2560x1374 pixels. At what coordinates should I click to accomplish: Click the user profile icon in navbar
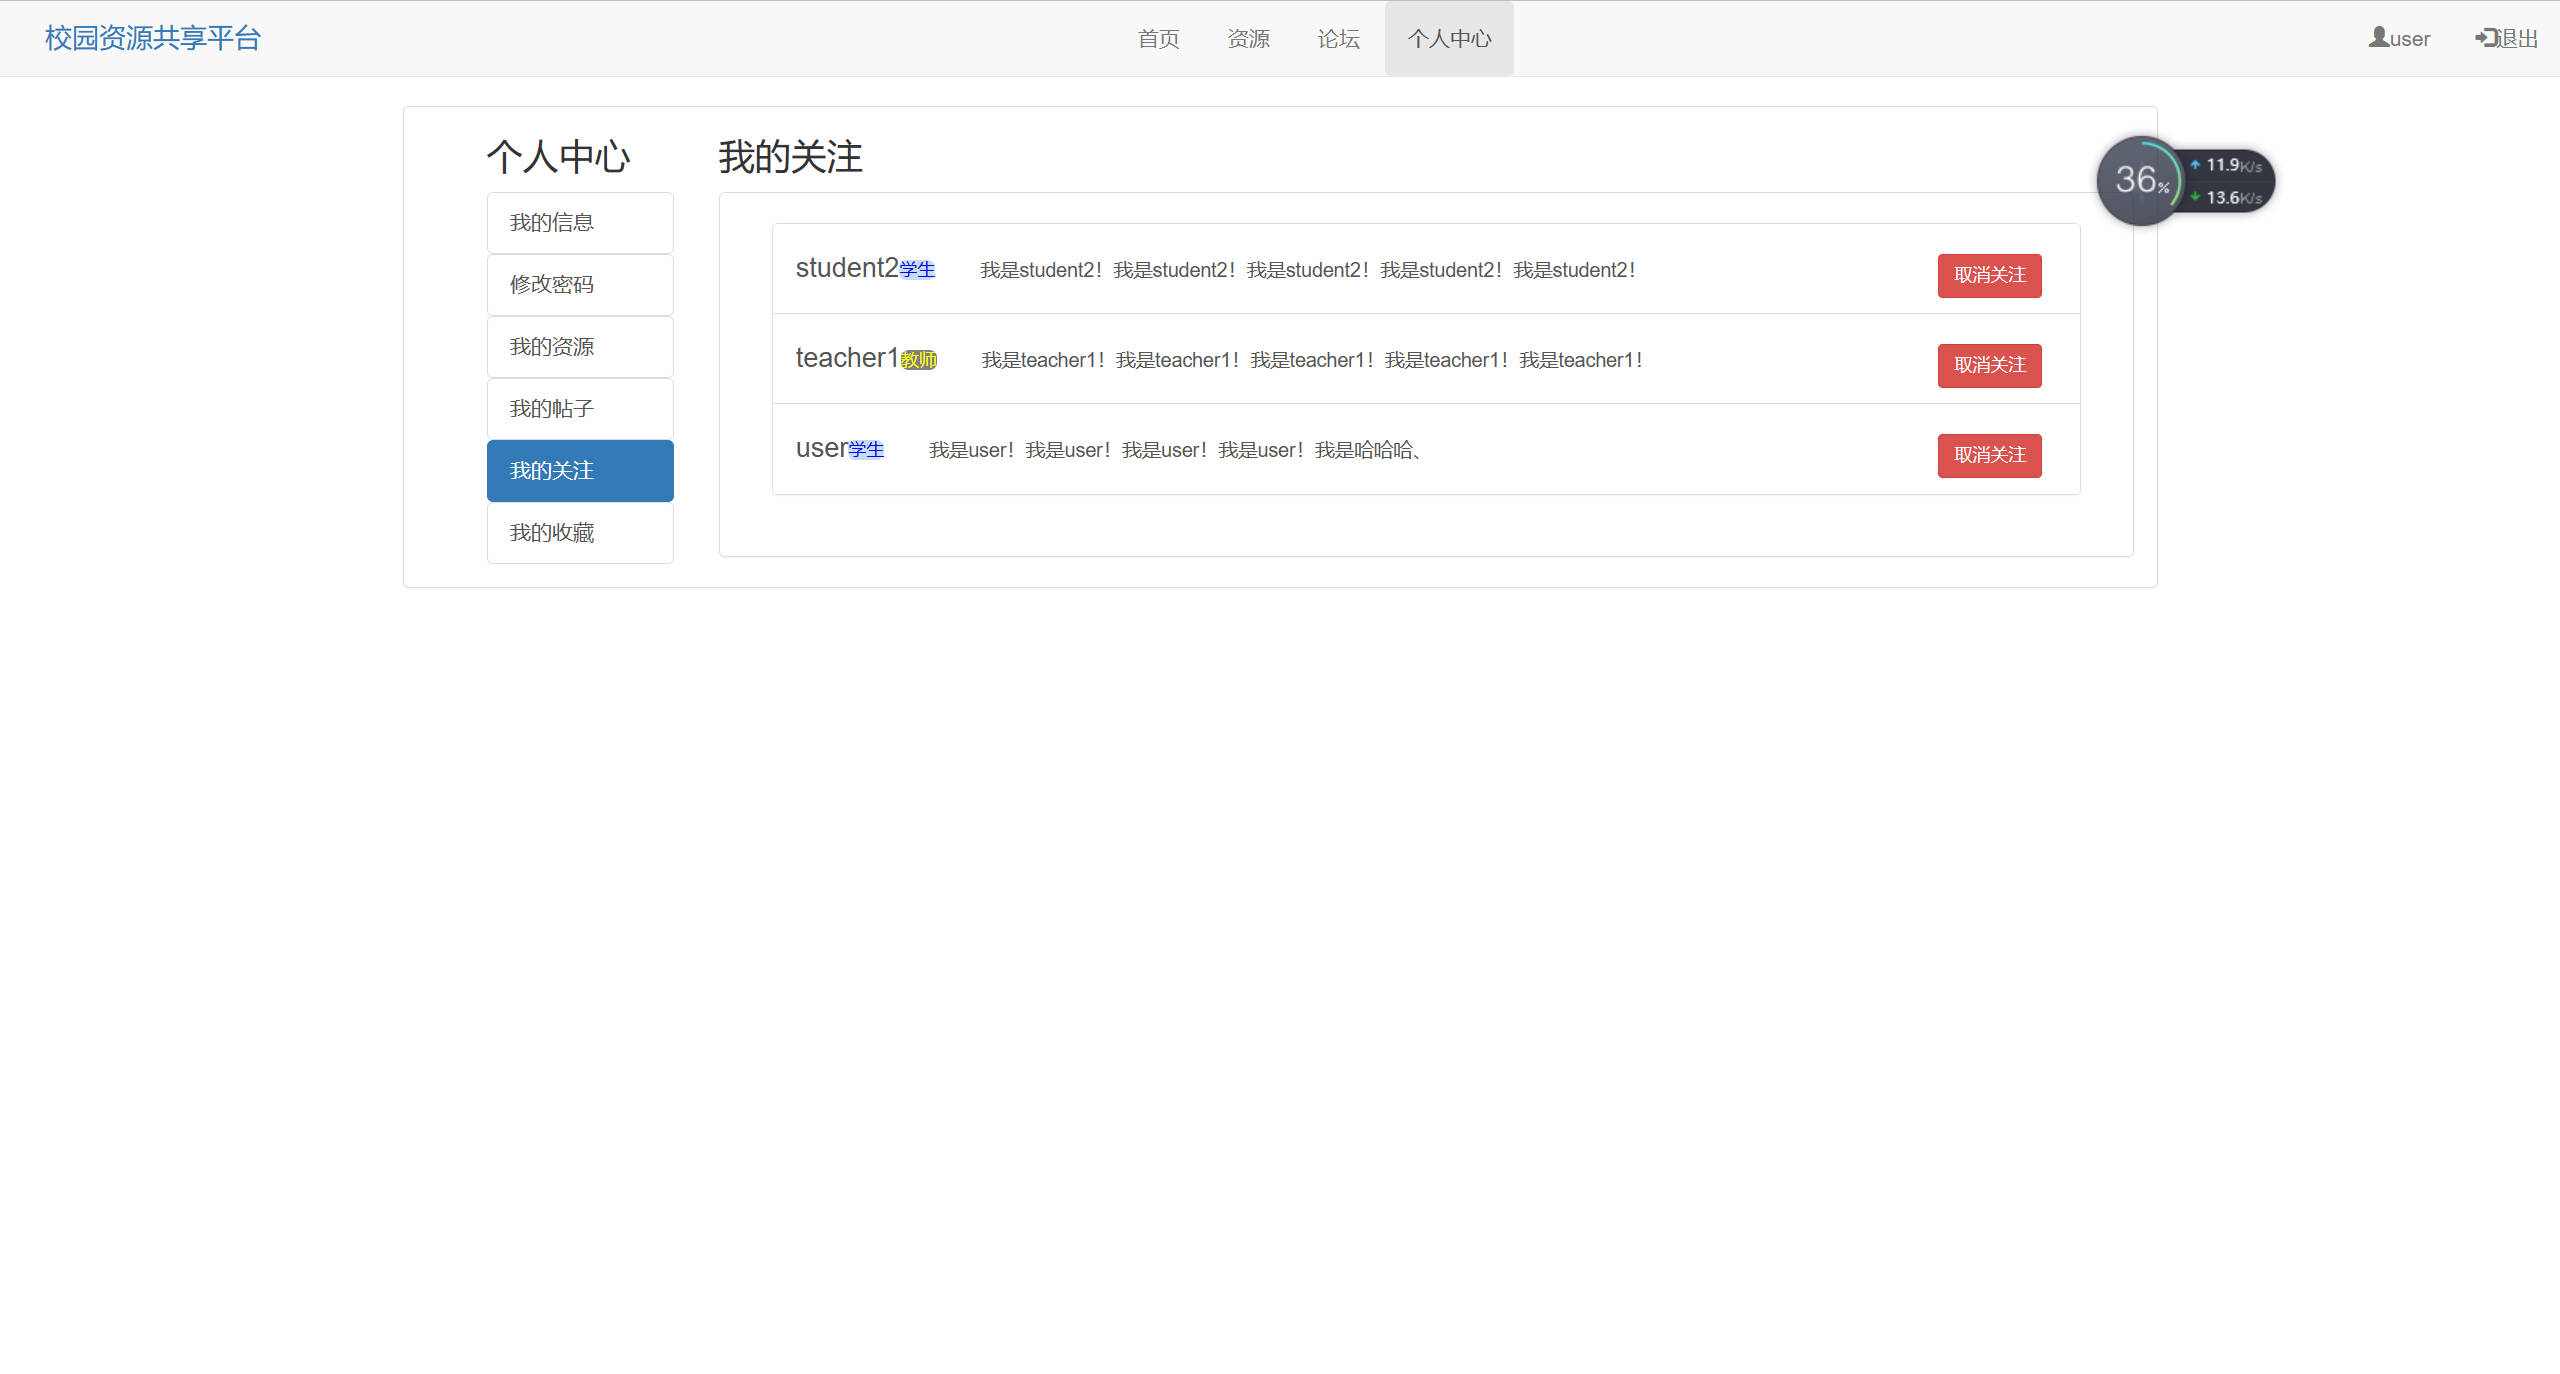click(x=2378, y=38)
